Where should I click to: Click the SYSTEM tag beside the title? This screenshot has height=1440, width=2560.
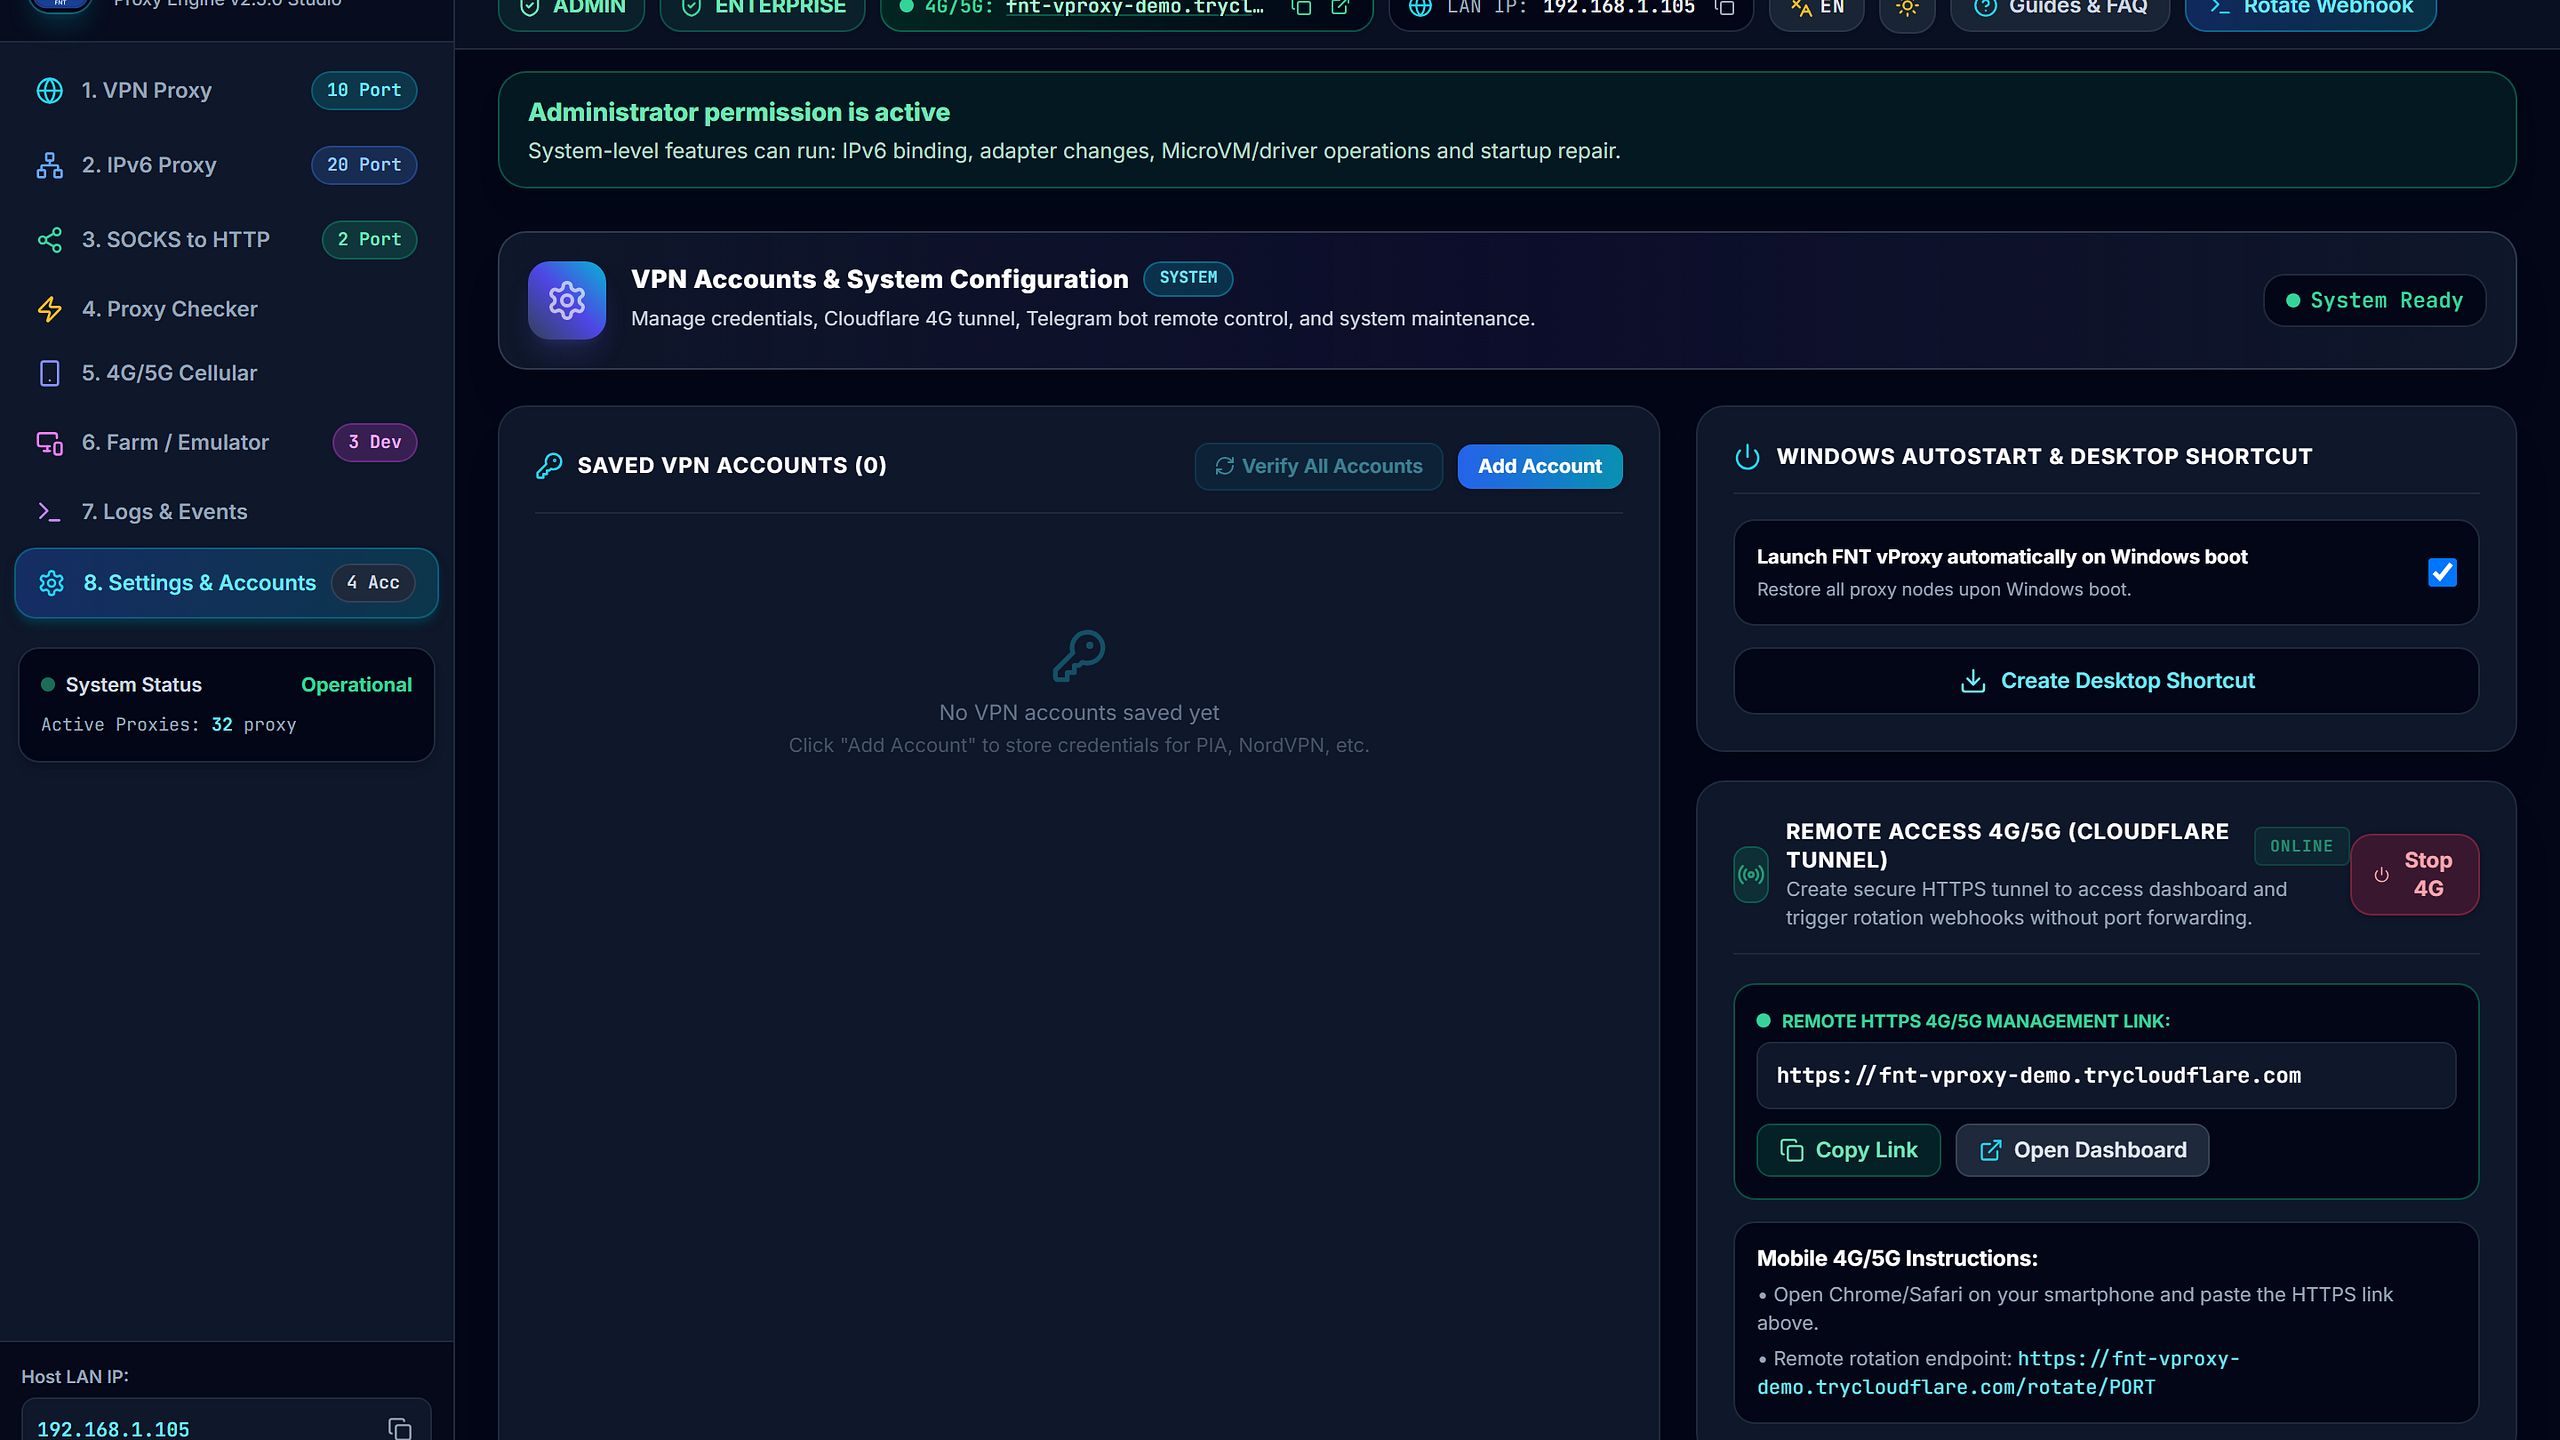point(1188,278)
